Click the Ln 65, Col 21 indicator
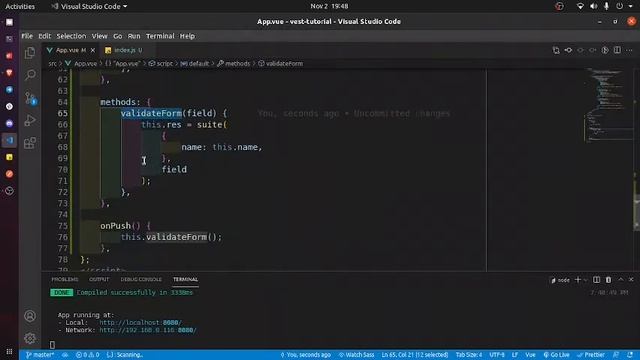640x360 pixels. (x=415, y=355)
